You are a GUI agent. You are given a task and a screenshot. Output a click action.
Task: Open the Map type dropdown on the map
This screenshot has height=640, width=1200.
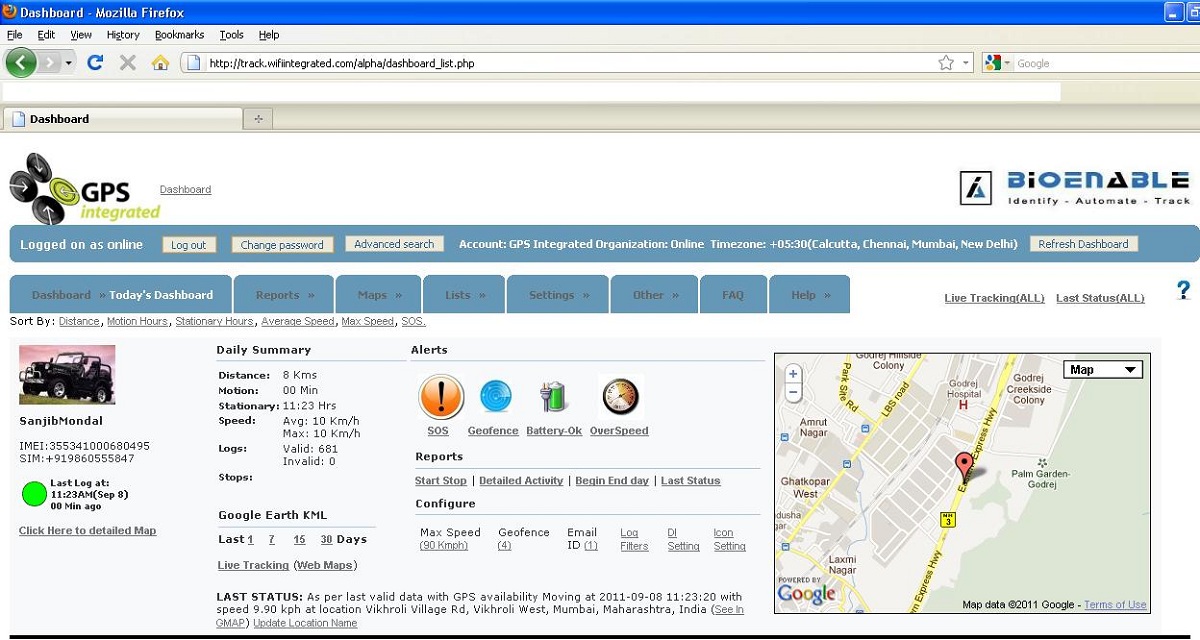(x=1103, y=369)
